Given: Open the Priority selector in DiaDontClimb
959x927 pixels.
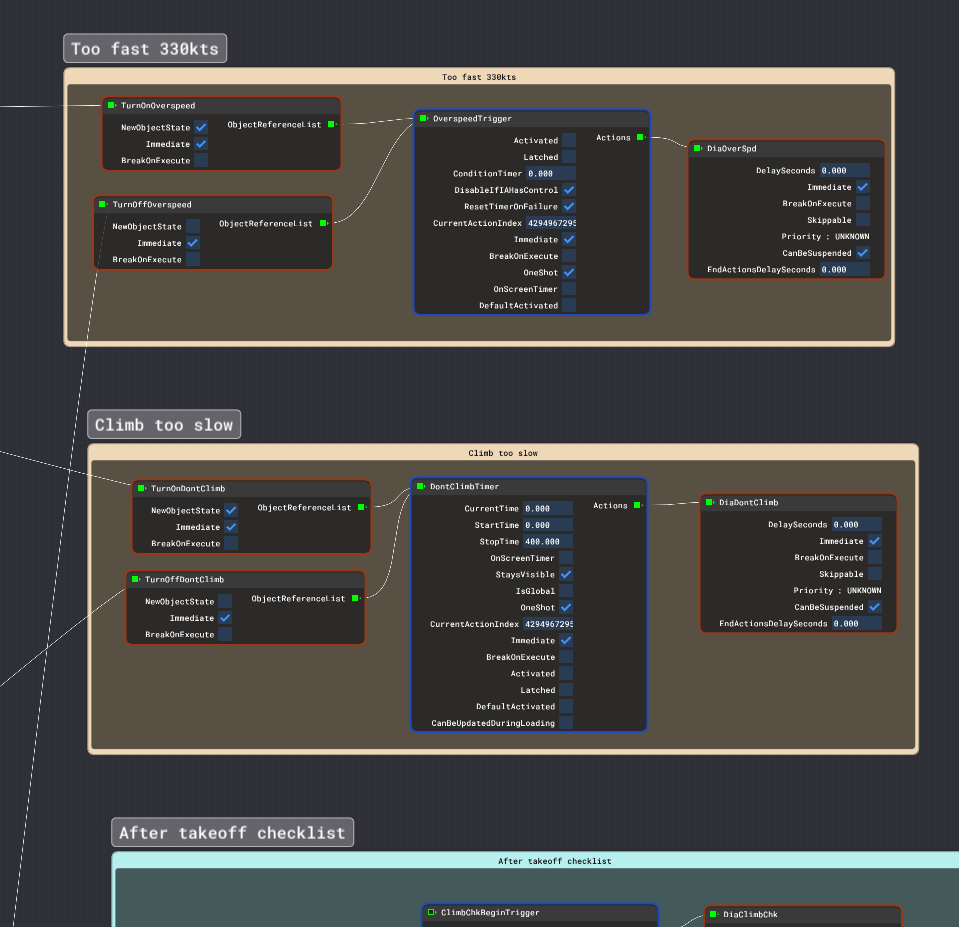Looking at the screenshot, I should point(837,590).
